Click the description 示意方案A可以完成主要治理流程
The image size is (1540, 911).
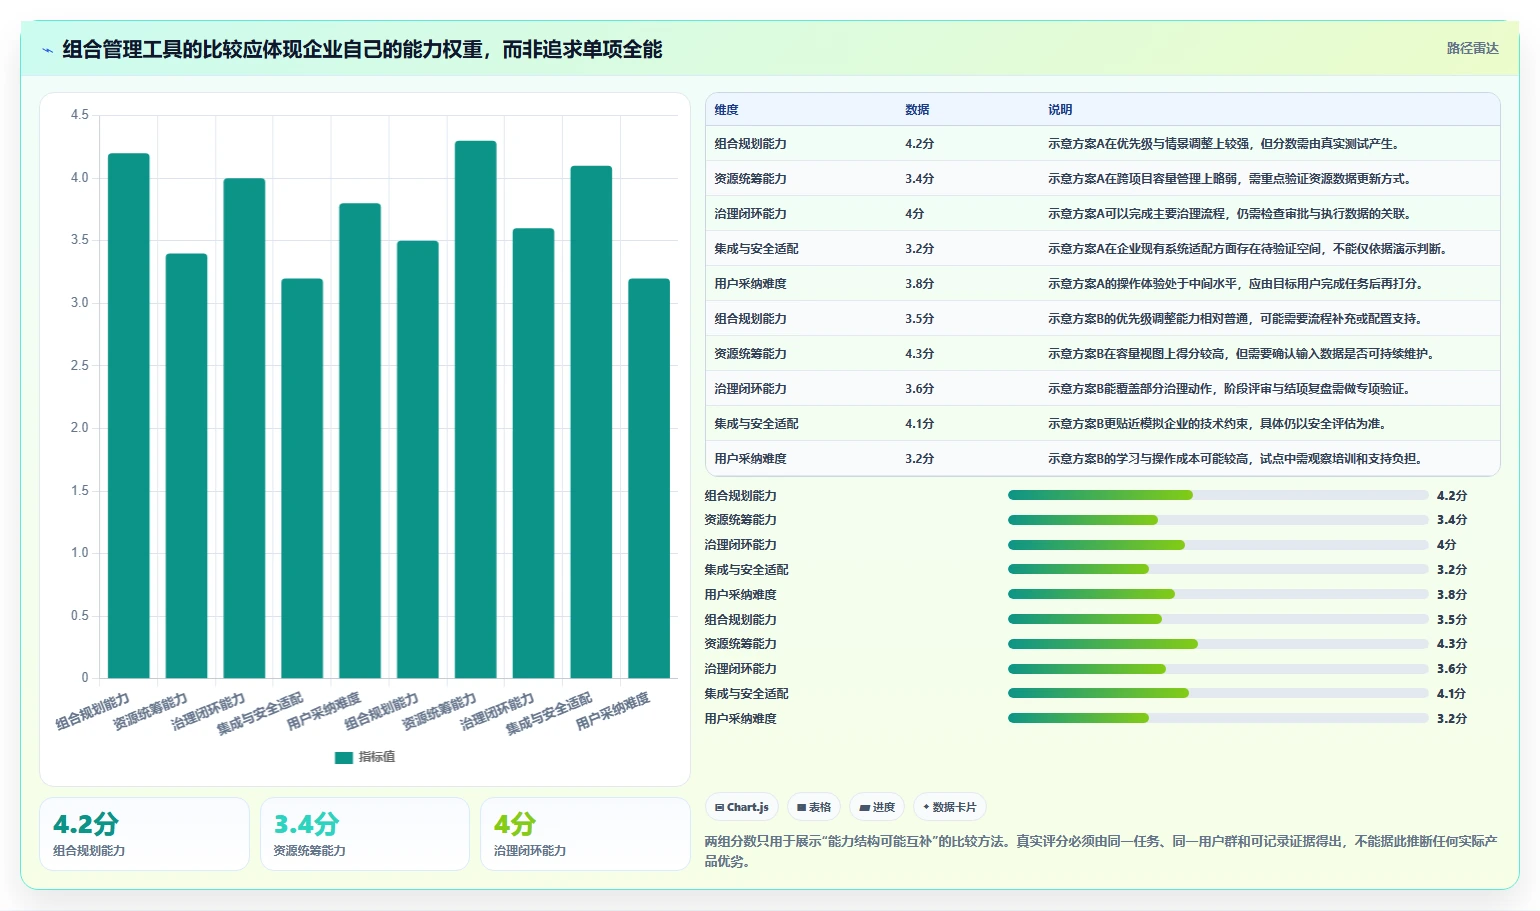1230,214
